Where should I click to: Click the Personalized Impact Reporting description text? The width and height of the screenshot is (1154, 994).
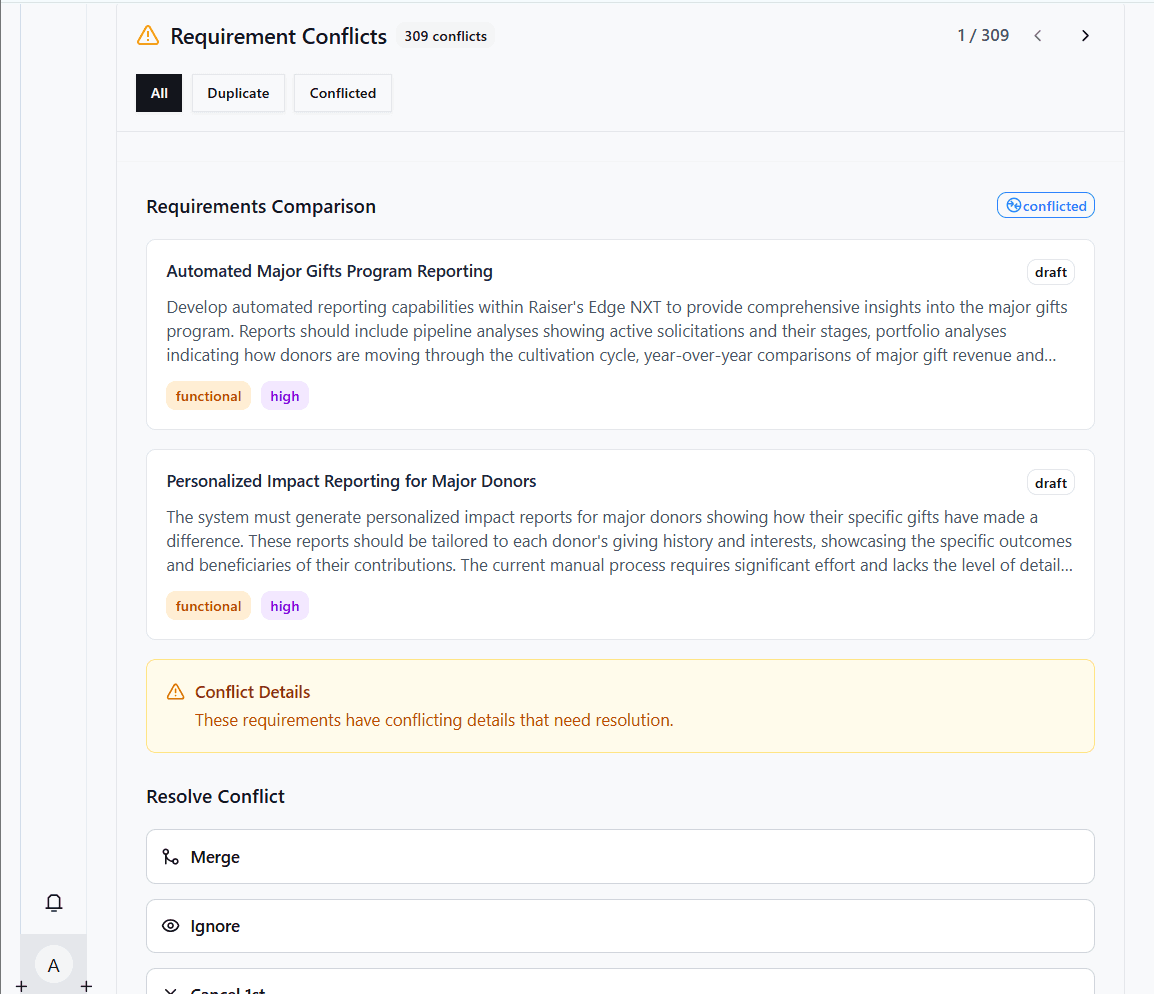[620, 541]
